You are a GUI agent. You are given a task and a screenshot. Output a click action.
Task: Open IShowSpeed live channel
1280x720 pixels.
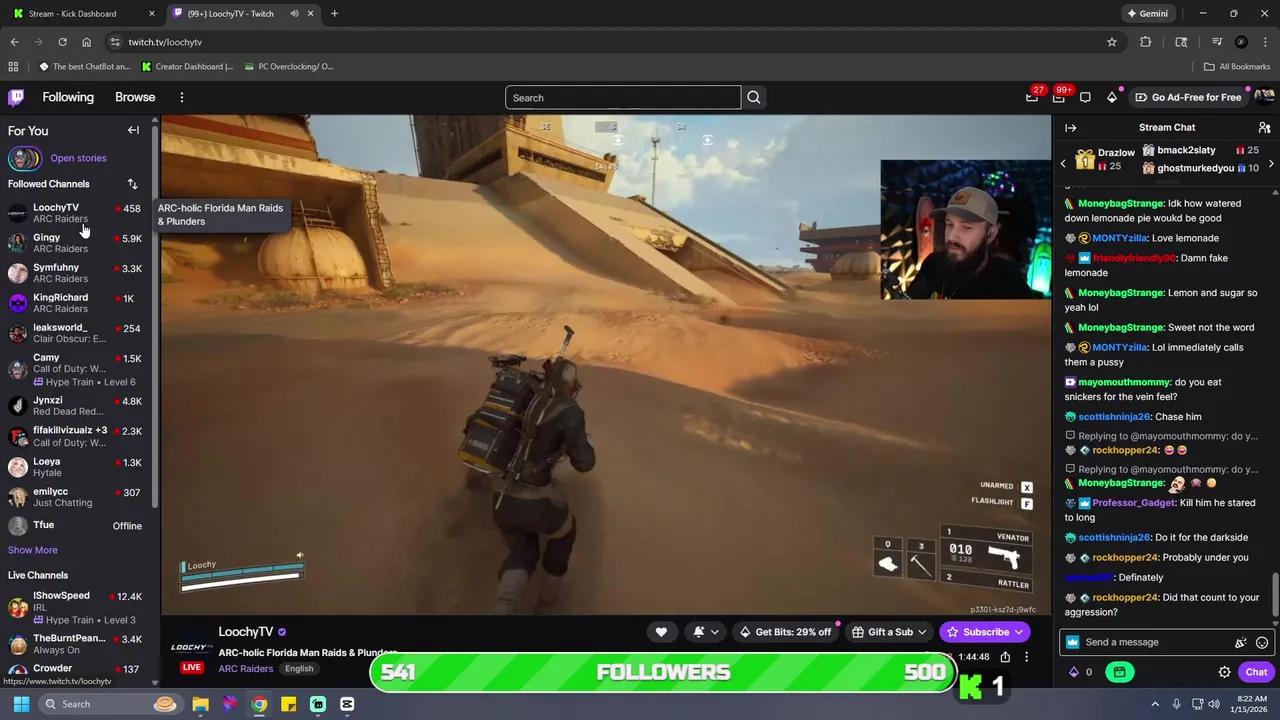point(75,607)
